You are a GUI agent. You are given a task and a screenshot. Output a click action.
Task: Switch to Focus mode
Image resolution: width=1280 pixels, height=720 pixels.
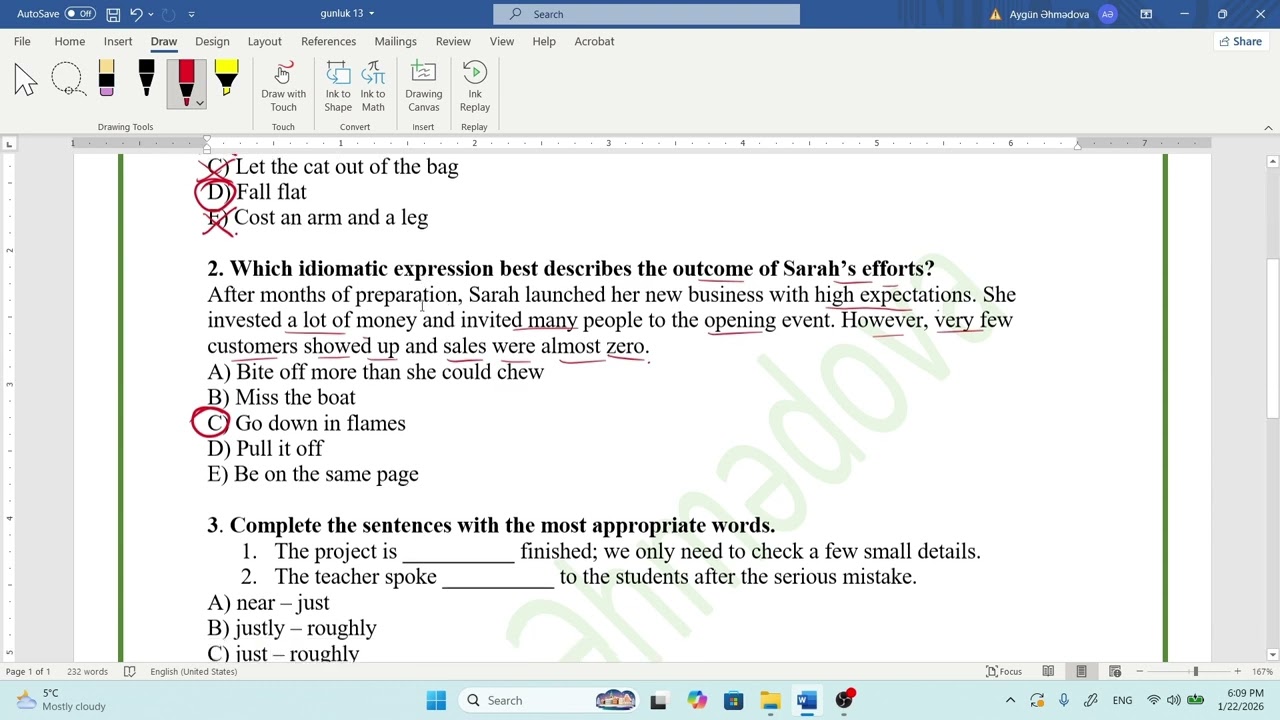coord(1004,671)
